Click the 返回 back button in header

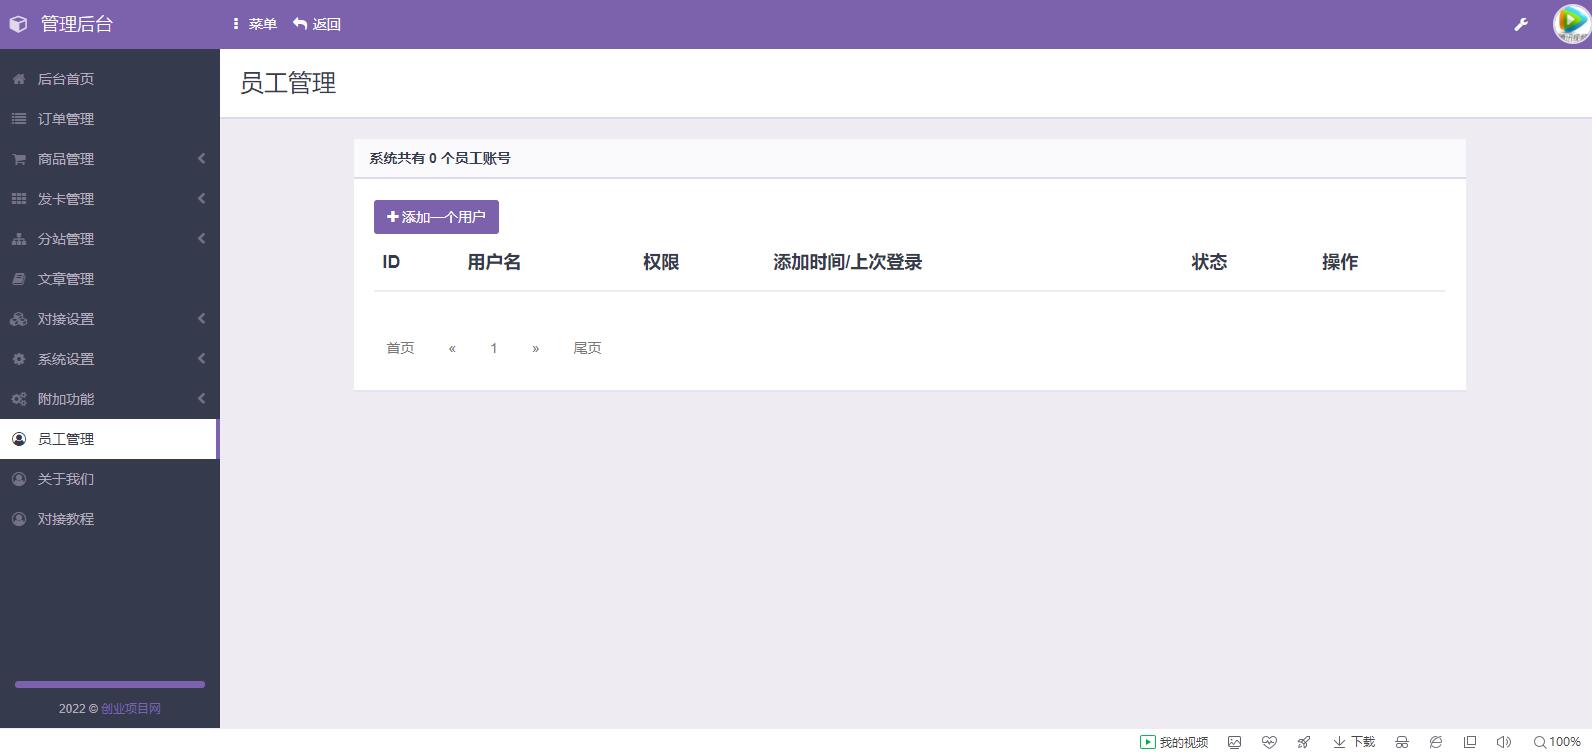[317, 24]
